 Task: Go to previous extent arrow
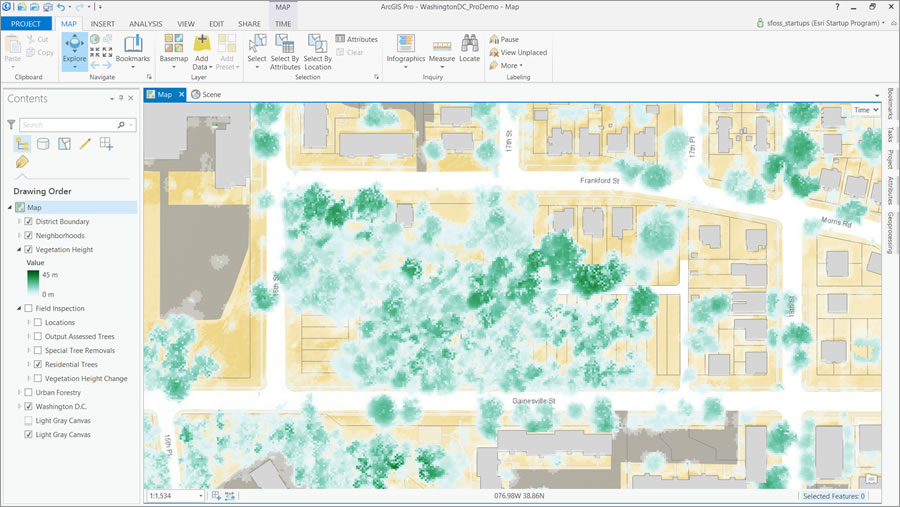point(95,65)
